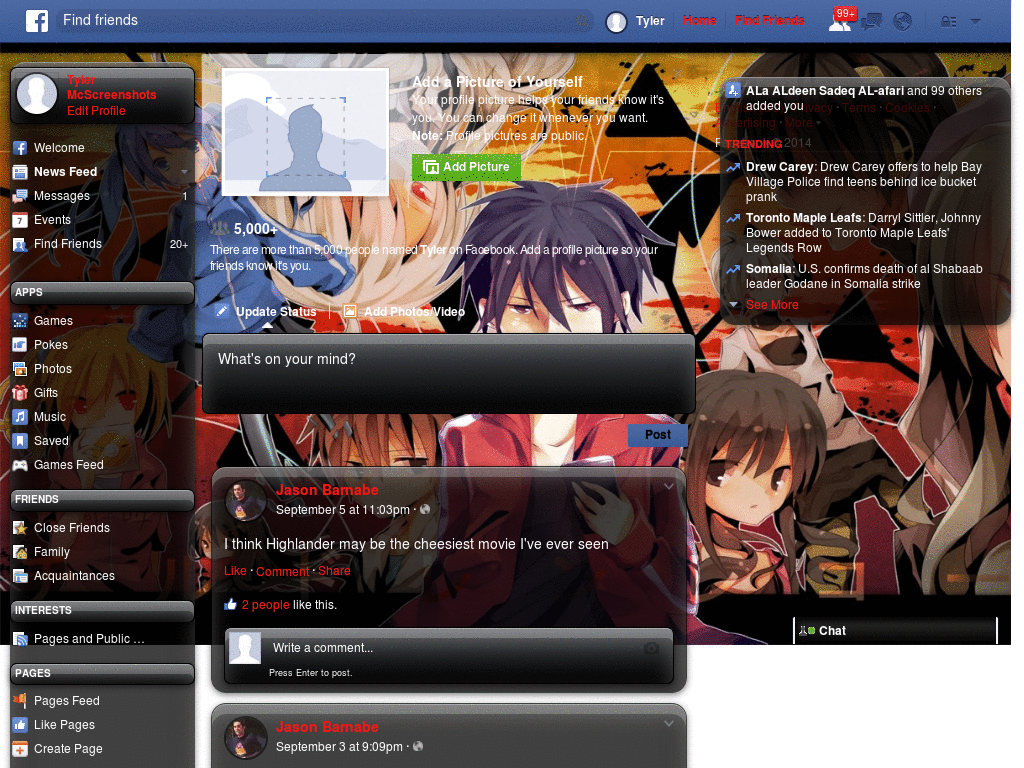Open Close Friends star icon
This screenshot has width=1024, height=768.
coord(20,528)
